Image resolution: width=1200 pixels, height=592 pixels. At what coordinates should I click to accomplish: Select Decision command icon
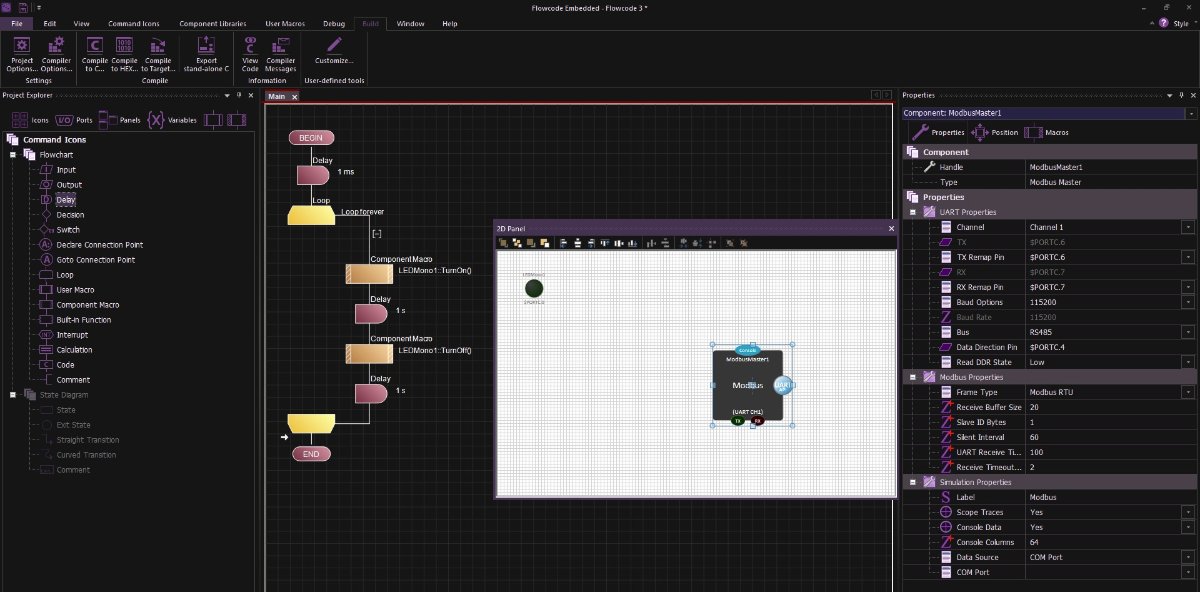tap(62, 215)
